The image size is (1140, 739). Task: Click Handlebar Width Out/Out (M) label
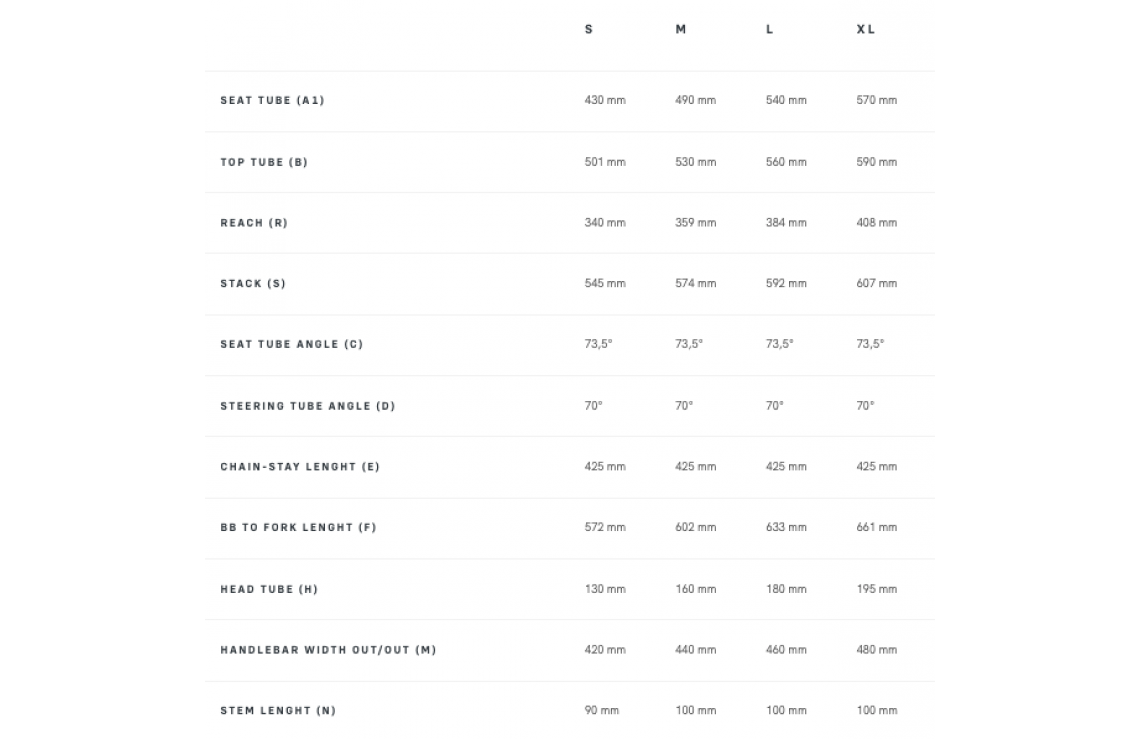[328, 650]
